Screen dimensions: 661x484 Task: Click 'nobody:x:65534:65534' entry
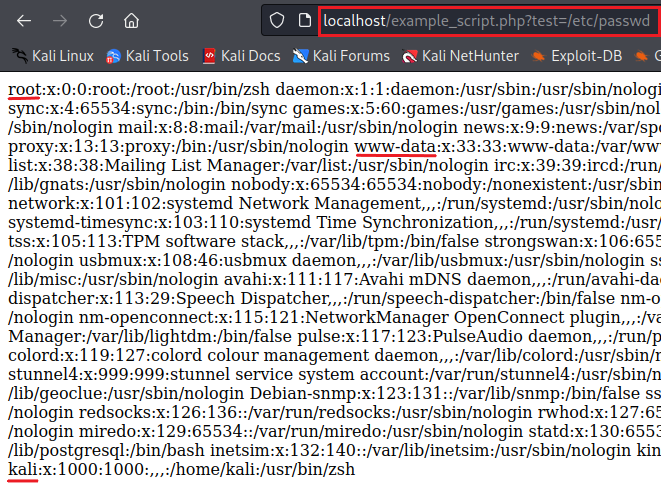324,184
